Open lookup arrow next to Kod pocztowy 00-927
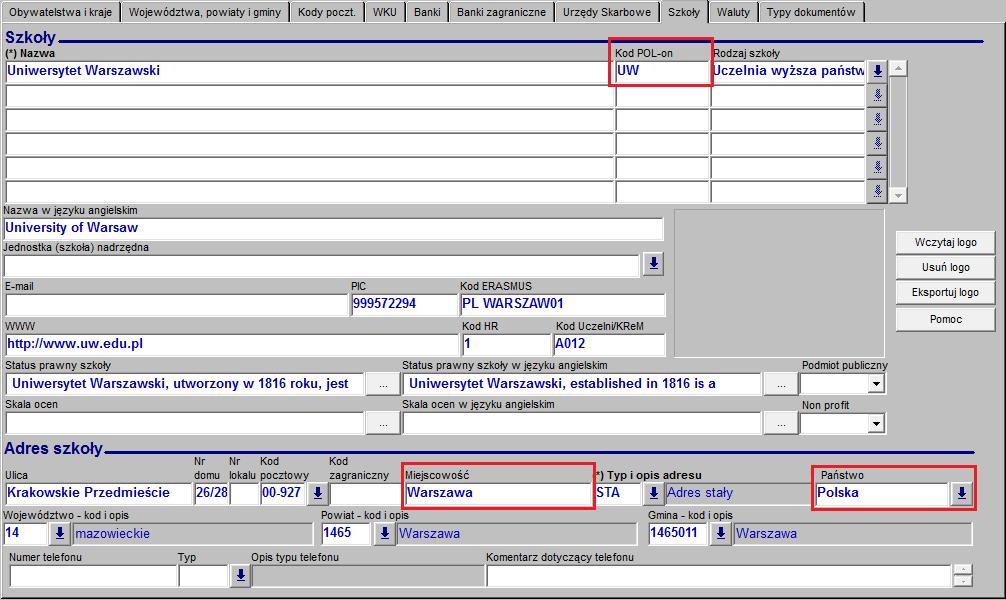 (x=318, y=493)
